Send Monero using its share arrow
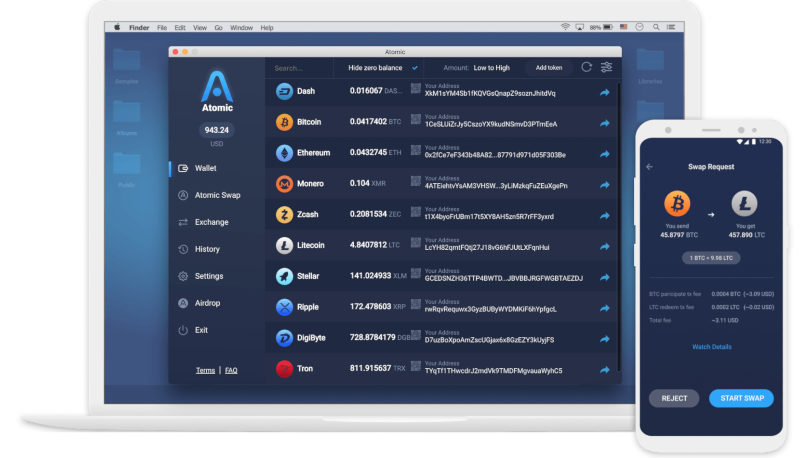This screenshot has width=800, height=458. (x=605, y=185)
